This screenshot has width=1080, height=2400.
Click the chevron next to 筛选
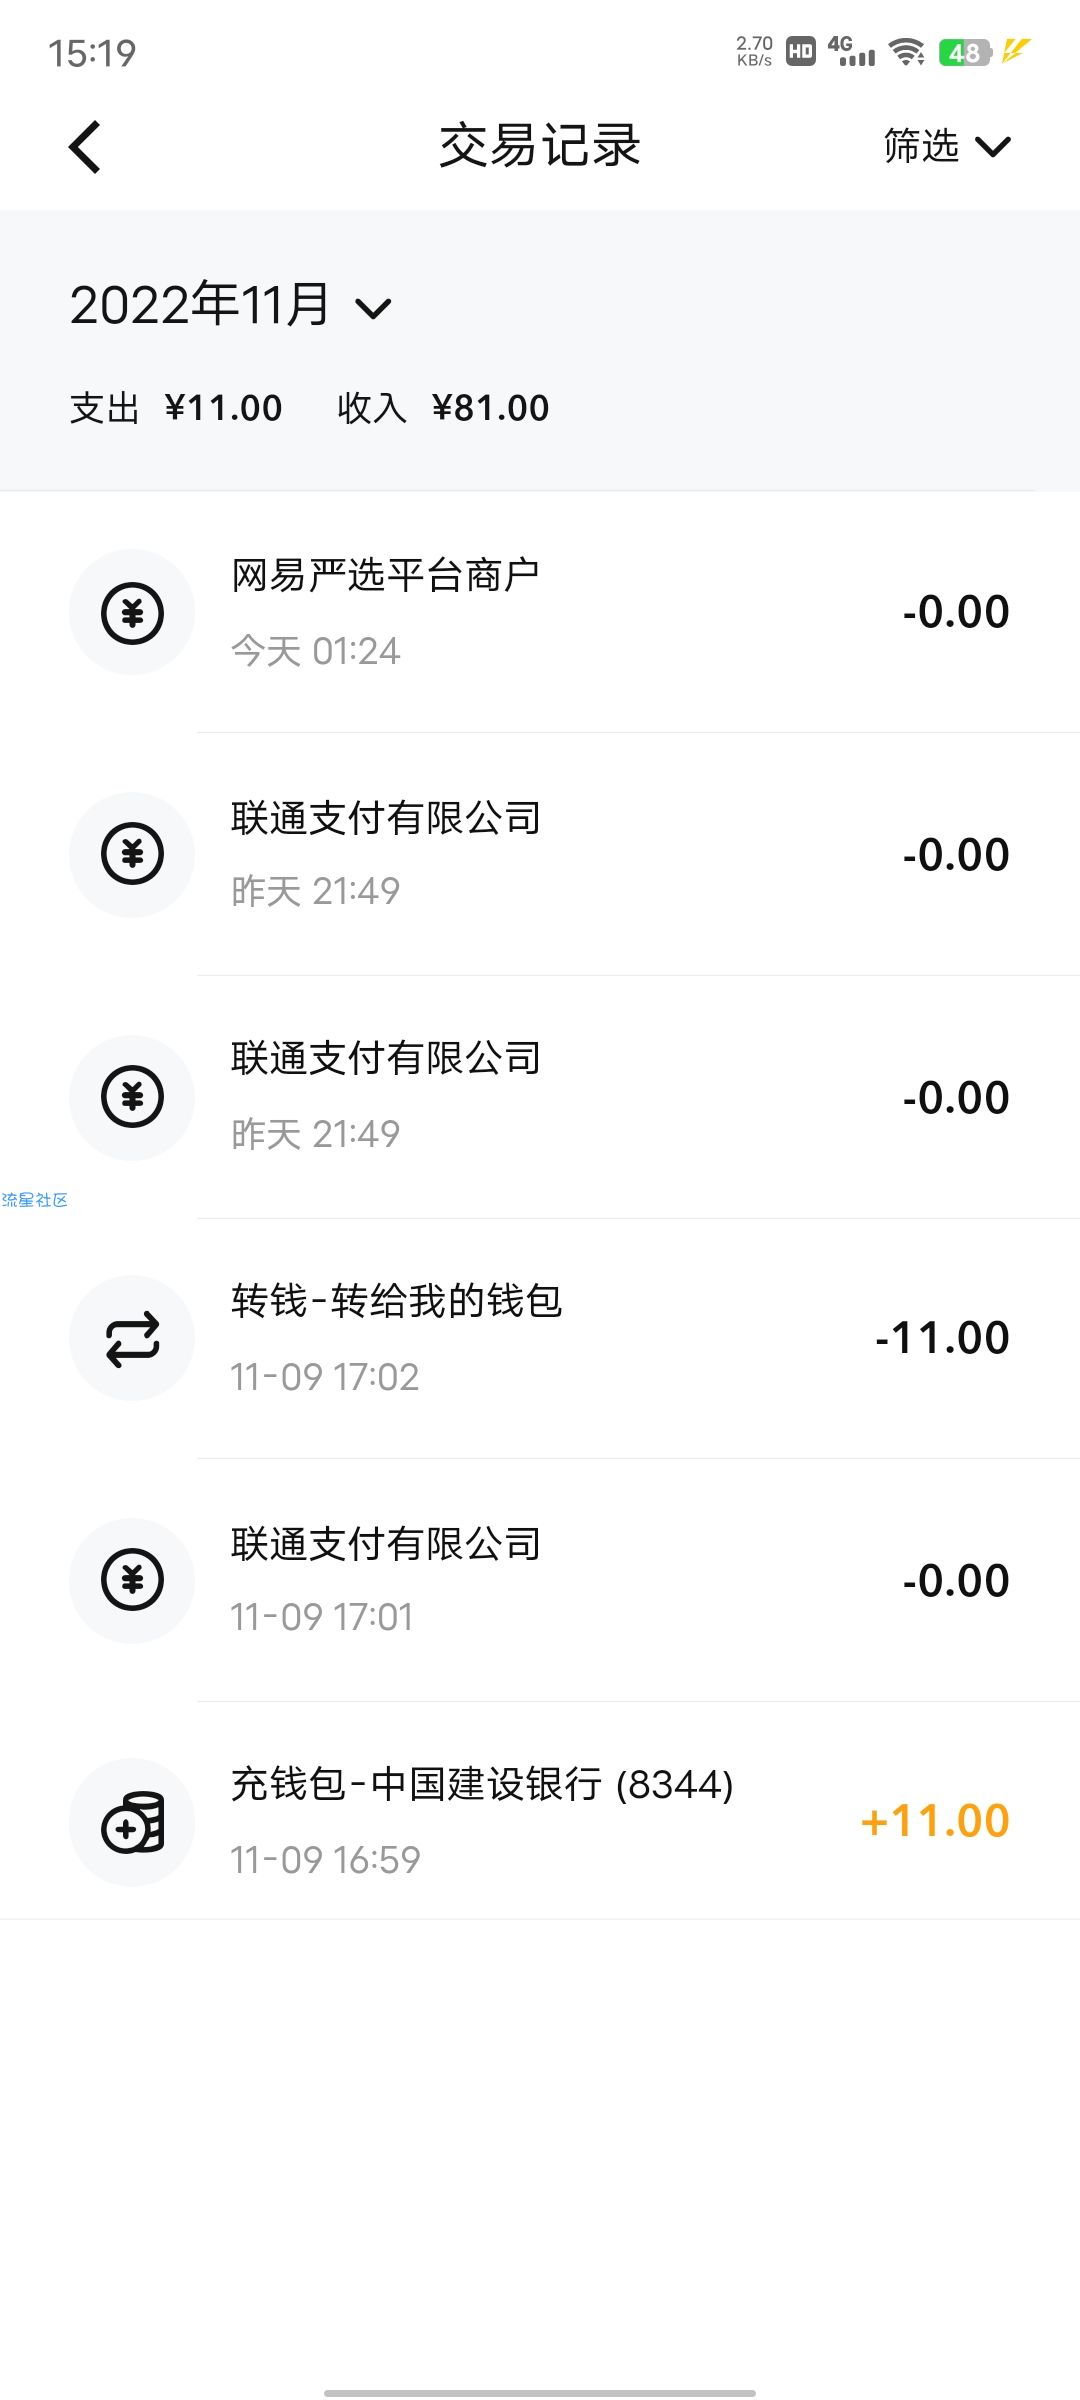click(993, 147)
